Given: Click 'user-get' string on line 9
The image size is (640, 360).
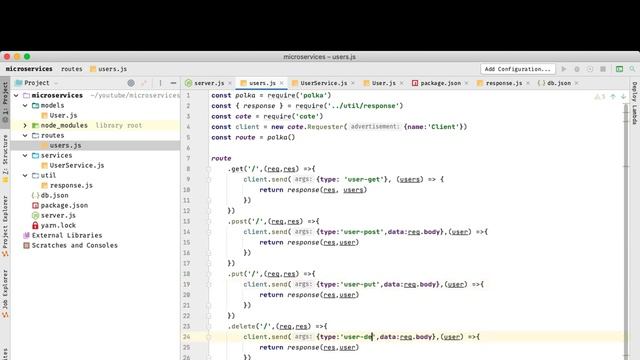Looking at the screenshot, I should tap(364, 179).
